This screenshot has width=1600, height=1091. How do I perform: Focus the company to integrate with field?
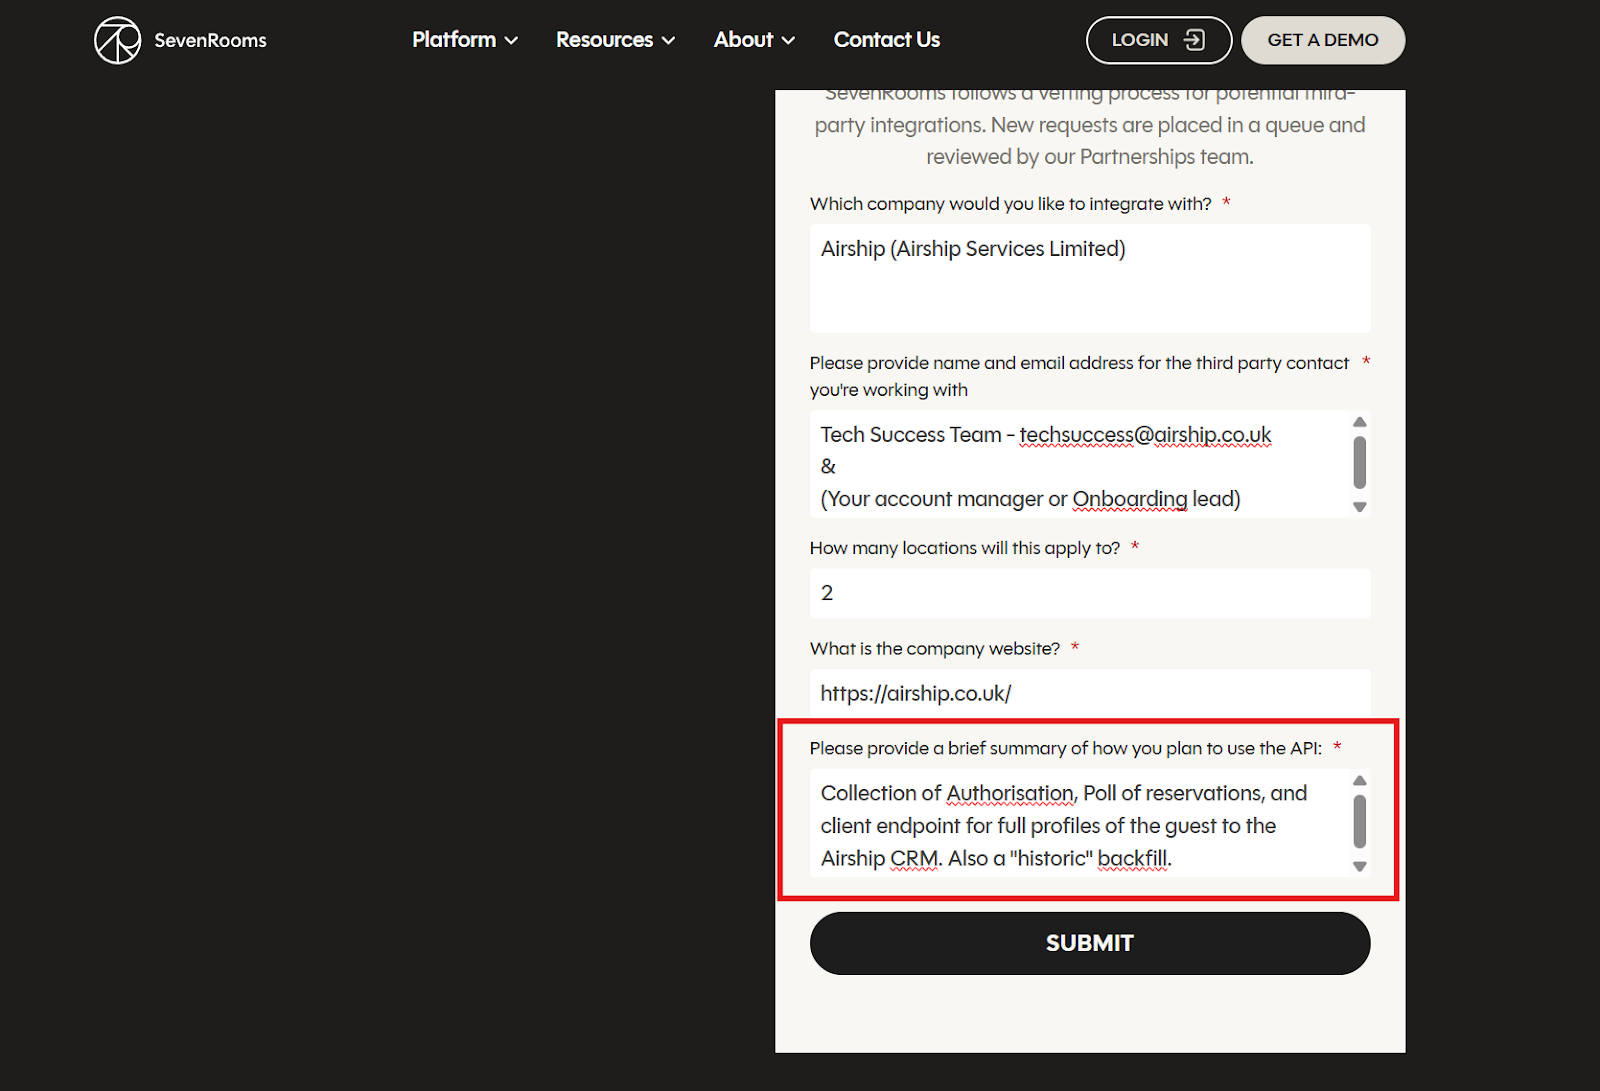pos(1089,278)
